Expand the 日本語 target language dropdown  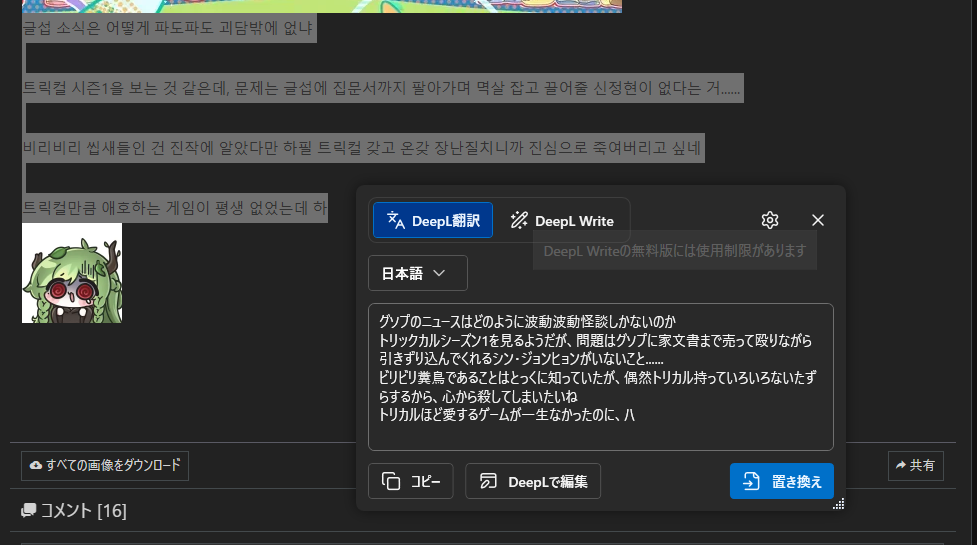click(417, 273)
